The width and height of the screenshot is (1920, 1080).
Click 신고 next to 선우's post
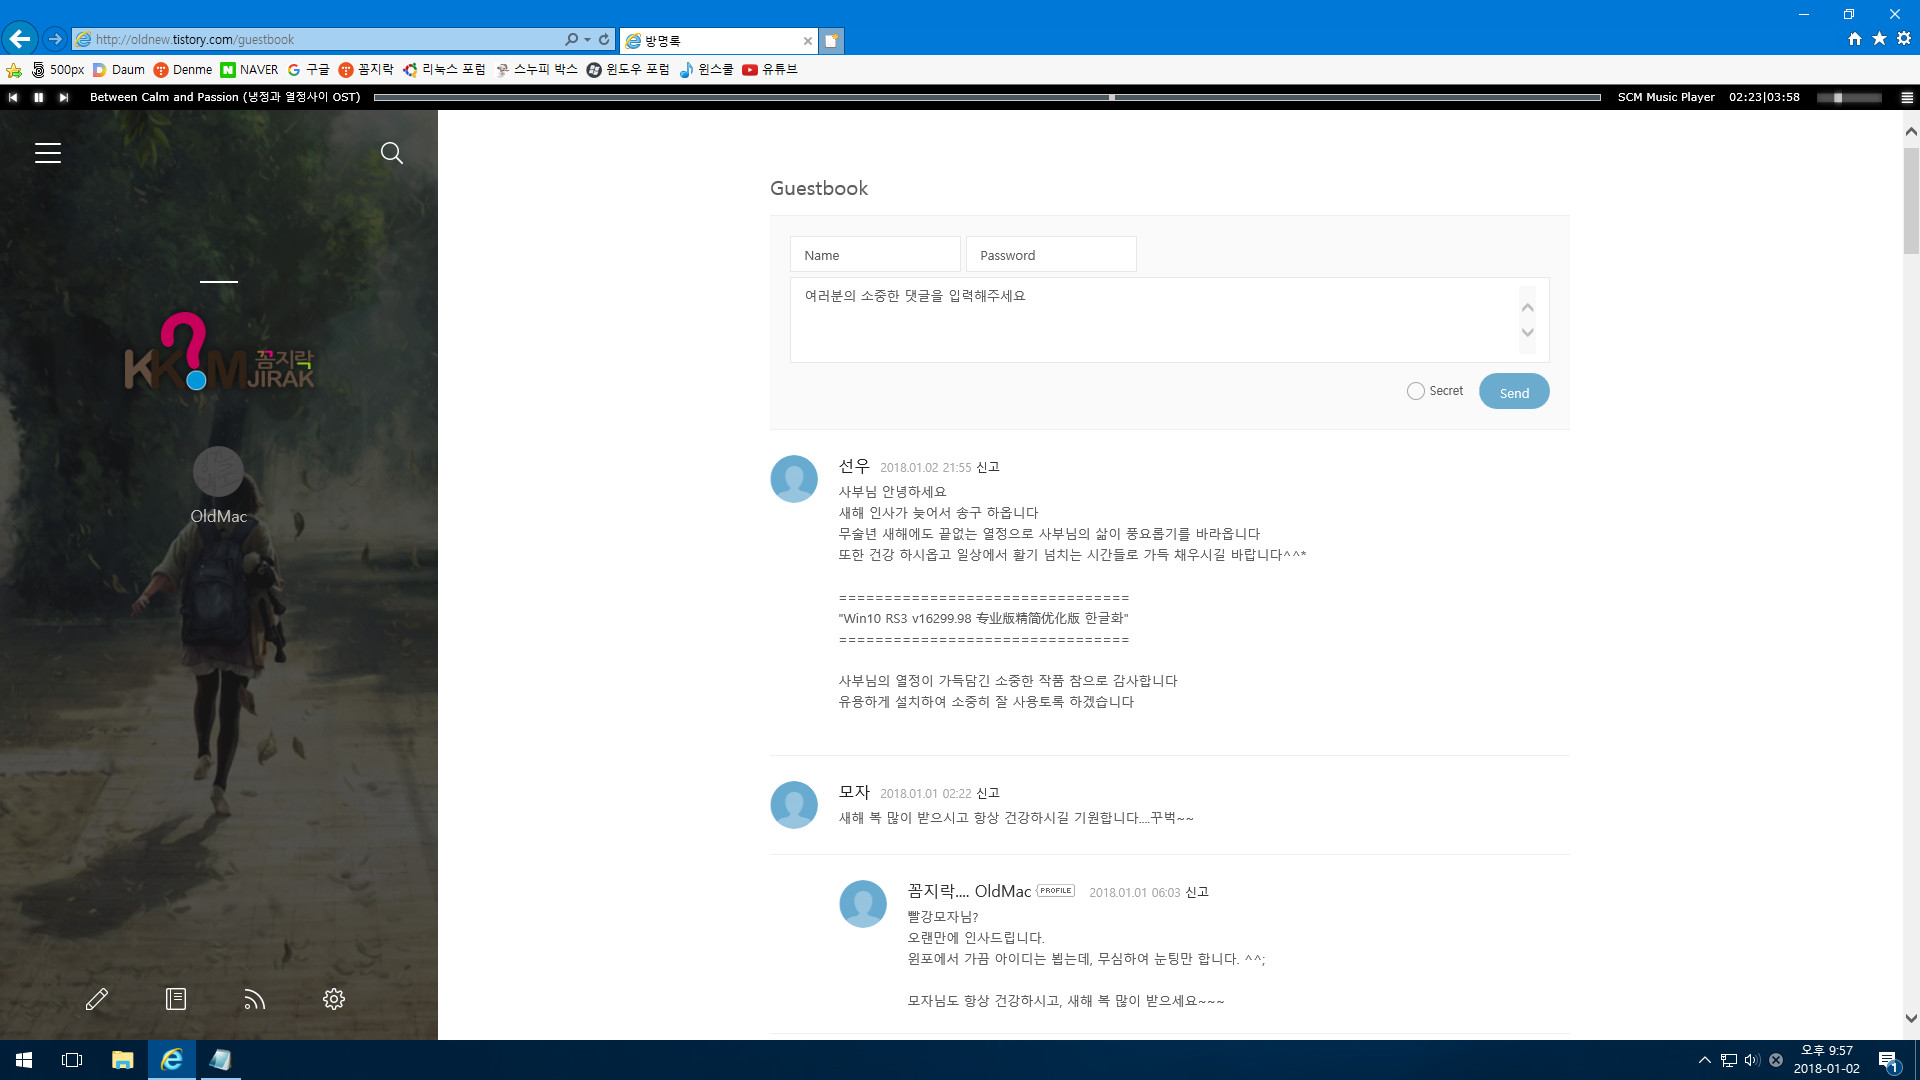[x=988, y=467]
